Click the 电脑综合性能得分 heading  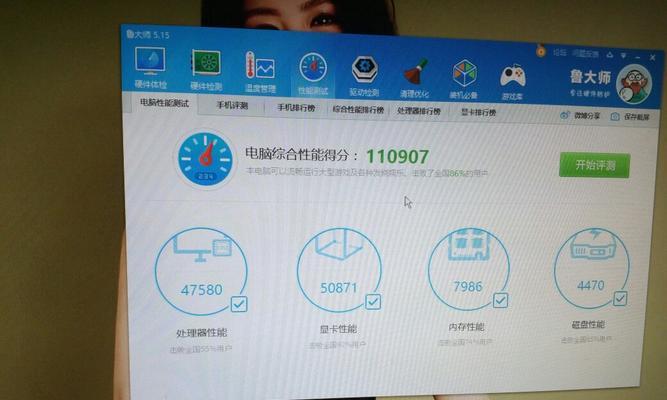click(302, 154)
